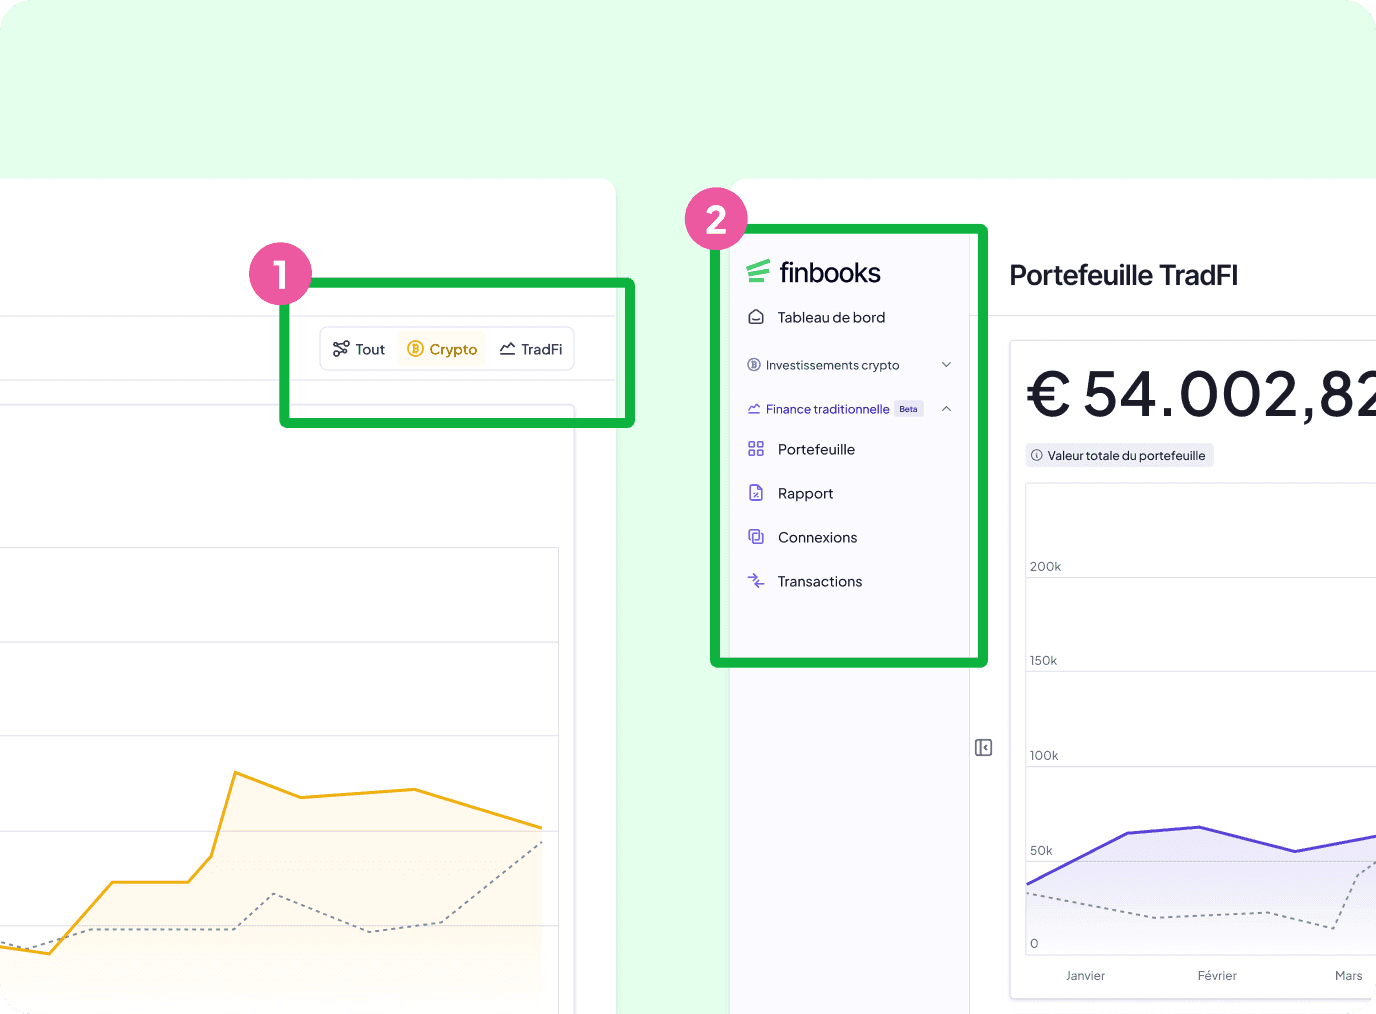The height and width of the screenshot is (1014, 1376).
Task: Select the Crypto filter tab
Action: [442, 349]
